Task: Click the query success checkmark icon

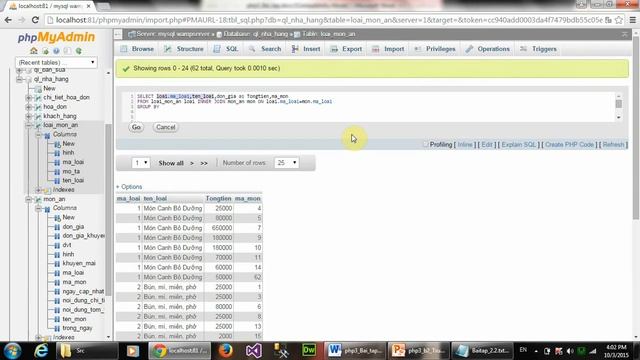Action: click(x=126, y=69)
